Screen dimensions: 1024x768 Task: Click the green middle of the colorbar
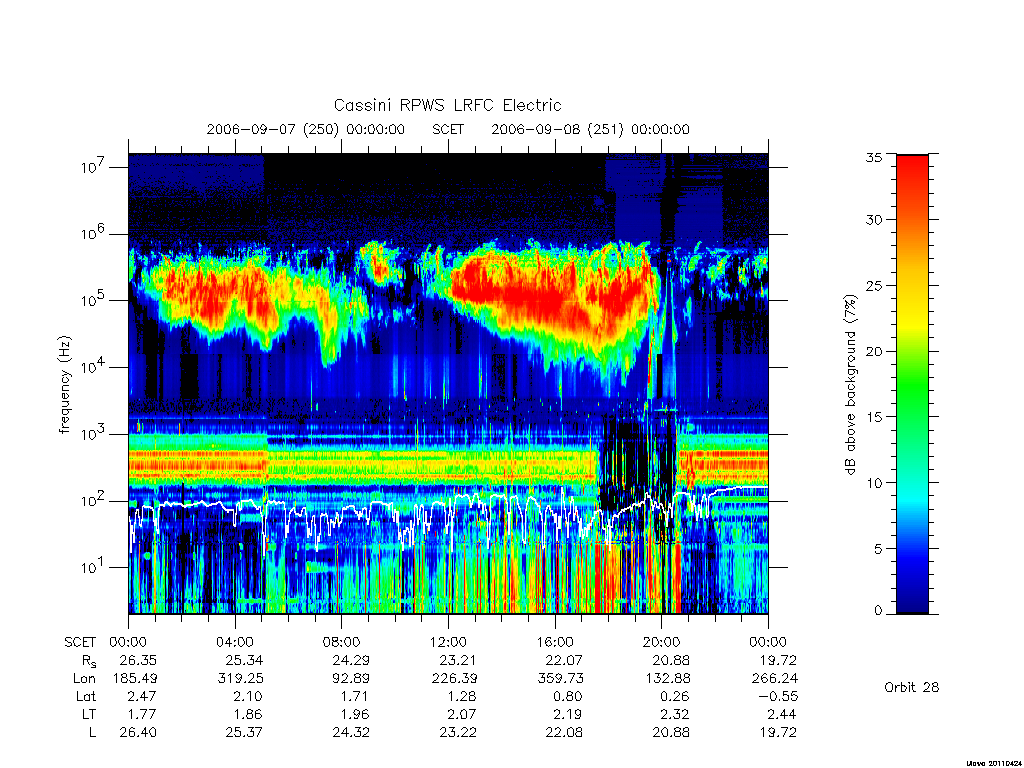tap(912, 385)
